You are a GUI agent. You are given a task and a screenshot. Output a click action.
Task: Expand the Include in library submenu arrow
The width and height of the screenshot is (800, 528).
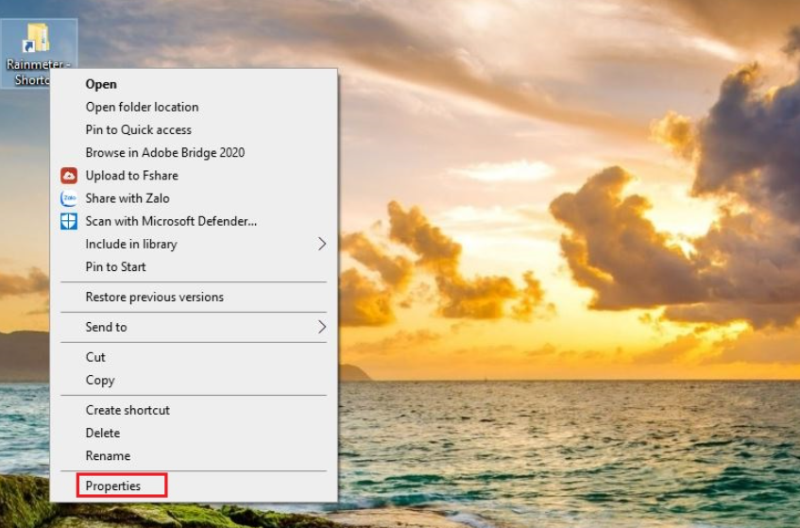(x=322, y=244)
